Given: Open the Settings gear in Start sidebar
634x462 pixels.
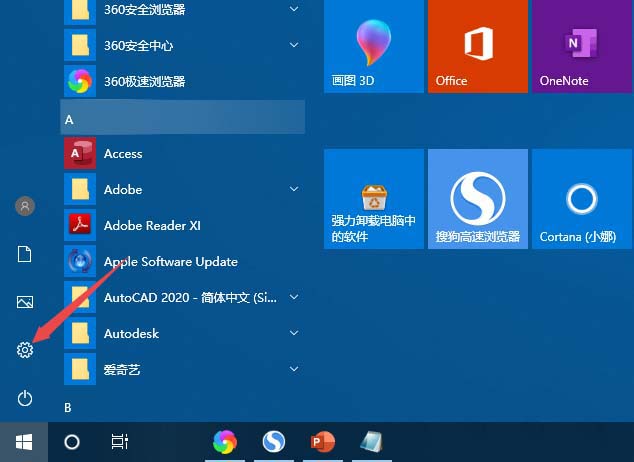Looking at the screenshot, I should [25, 350].
